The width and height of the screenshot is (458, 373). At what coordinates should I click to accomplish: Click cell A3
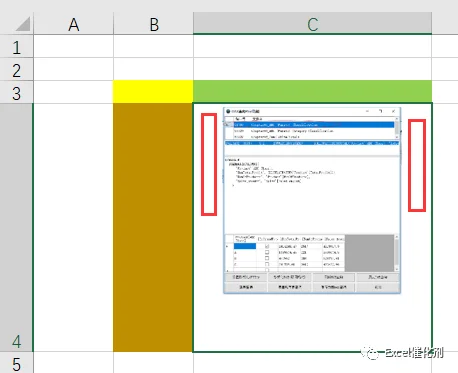click(x=74, y=92)
